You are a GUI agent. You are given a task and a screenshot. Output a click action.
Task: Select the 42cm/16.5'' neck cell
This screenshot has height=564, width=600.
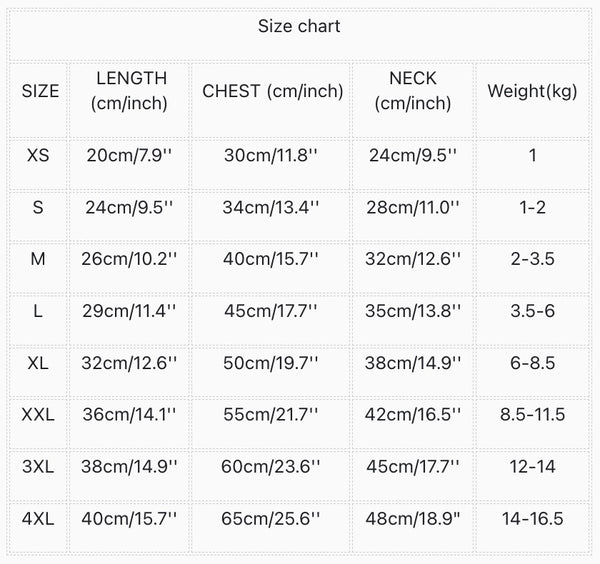[413, 413]
